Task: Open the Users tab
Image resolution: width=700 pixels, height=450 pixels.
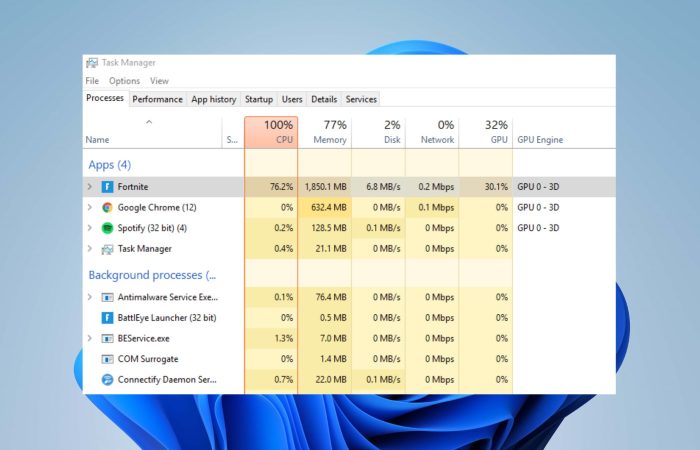Action: pos(292,99)
